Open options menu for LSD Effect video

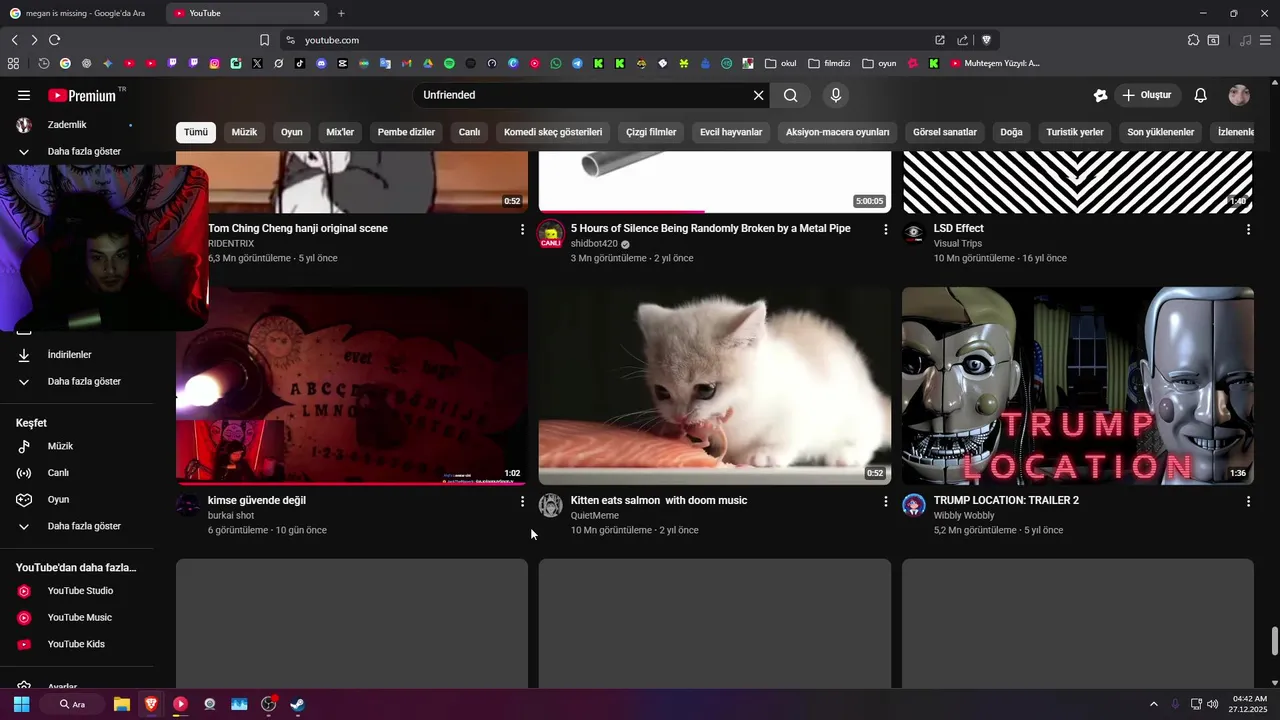pyautogui.click(x=1248, y=229)
